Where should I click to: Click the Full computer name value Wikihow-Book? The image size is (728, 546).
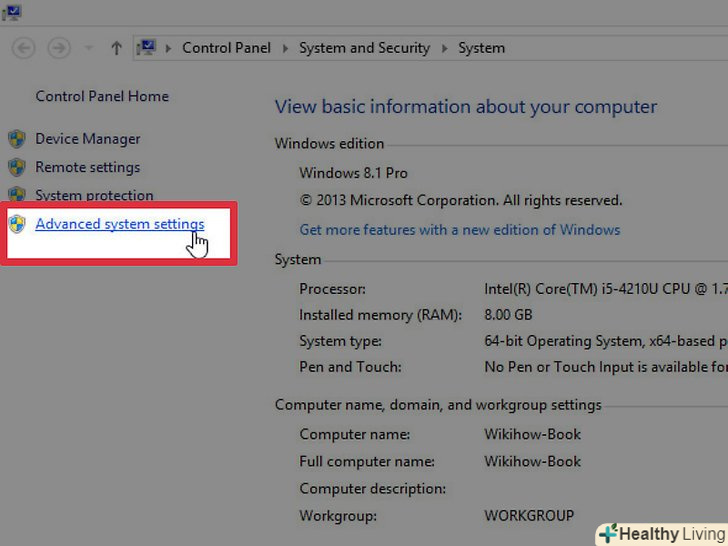[533, 461]
